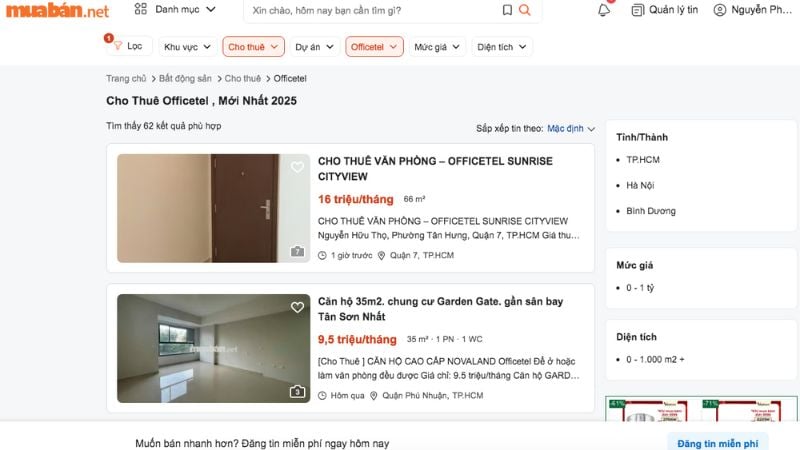Open photo count icon on Garden Gate image
This screenshot has height=450, width=800.
[x=297, y=392]
